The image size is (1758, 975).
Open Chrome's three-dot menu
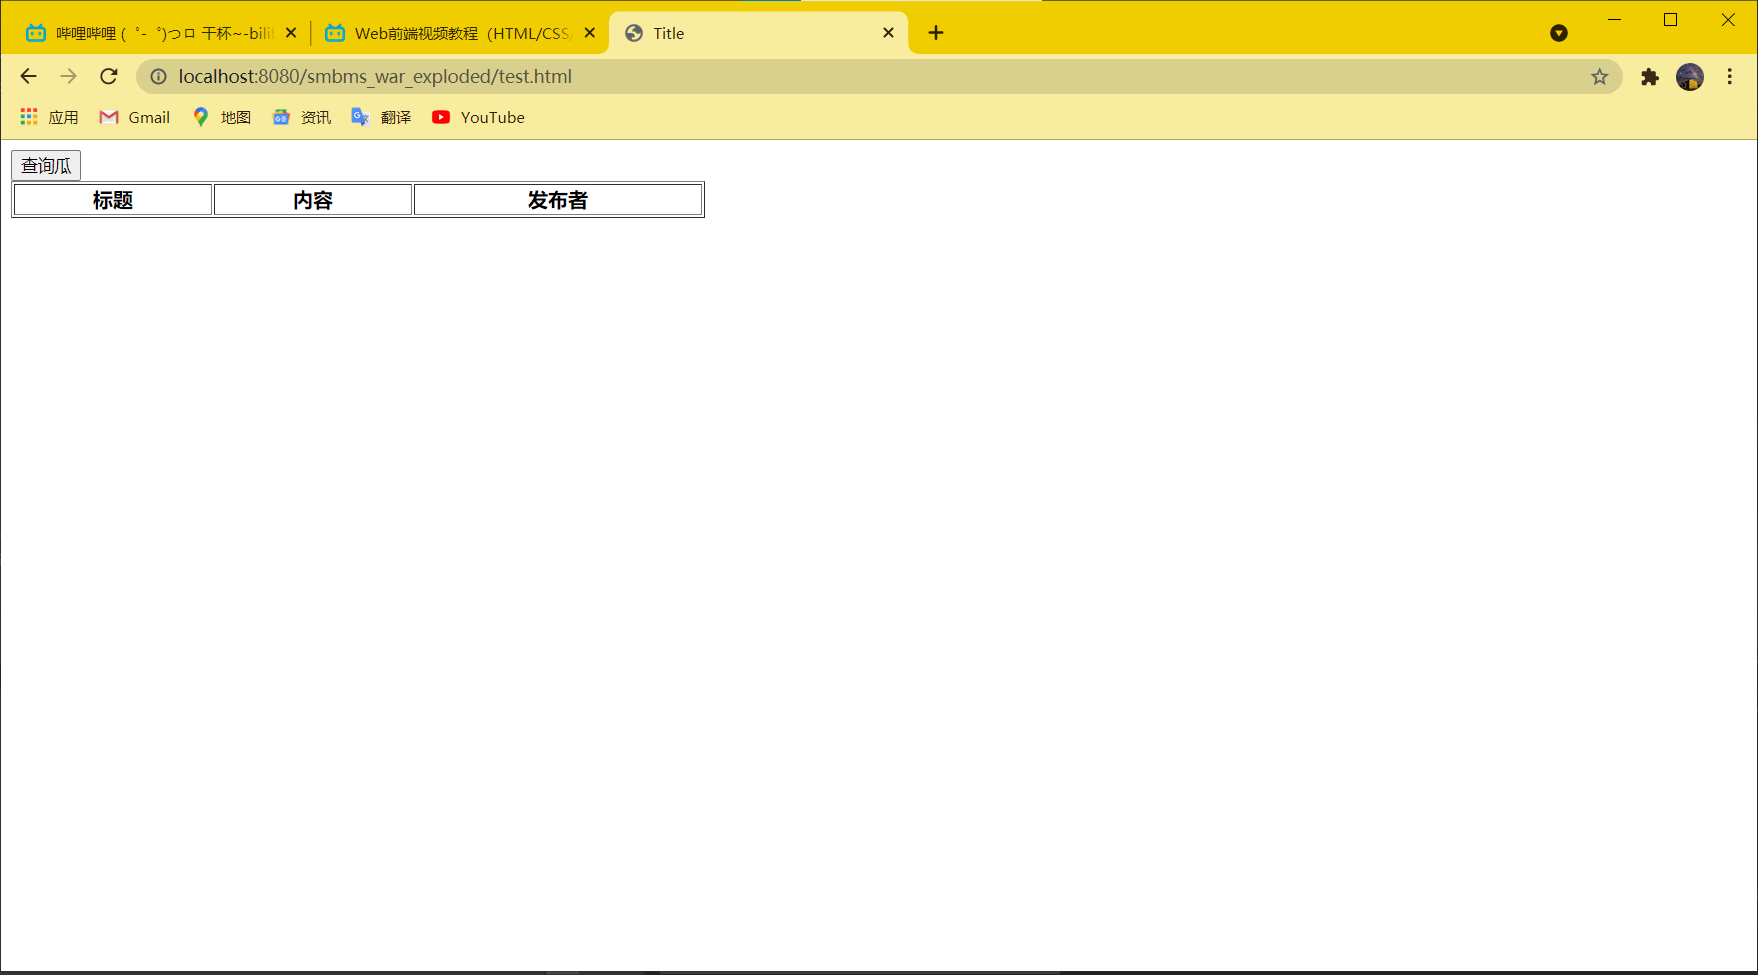click(1730, 77)
